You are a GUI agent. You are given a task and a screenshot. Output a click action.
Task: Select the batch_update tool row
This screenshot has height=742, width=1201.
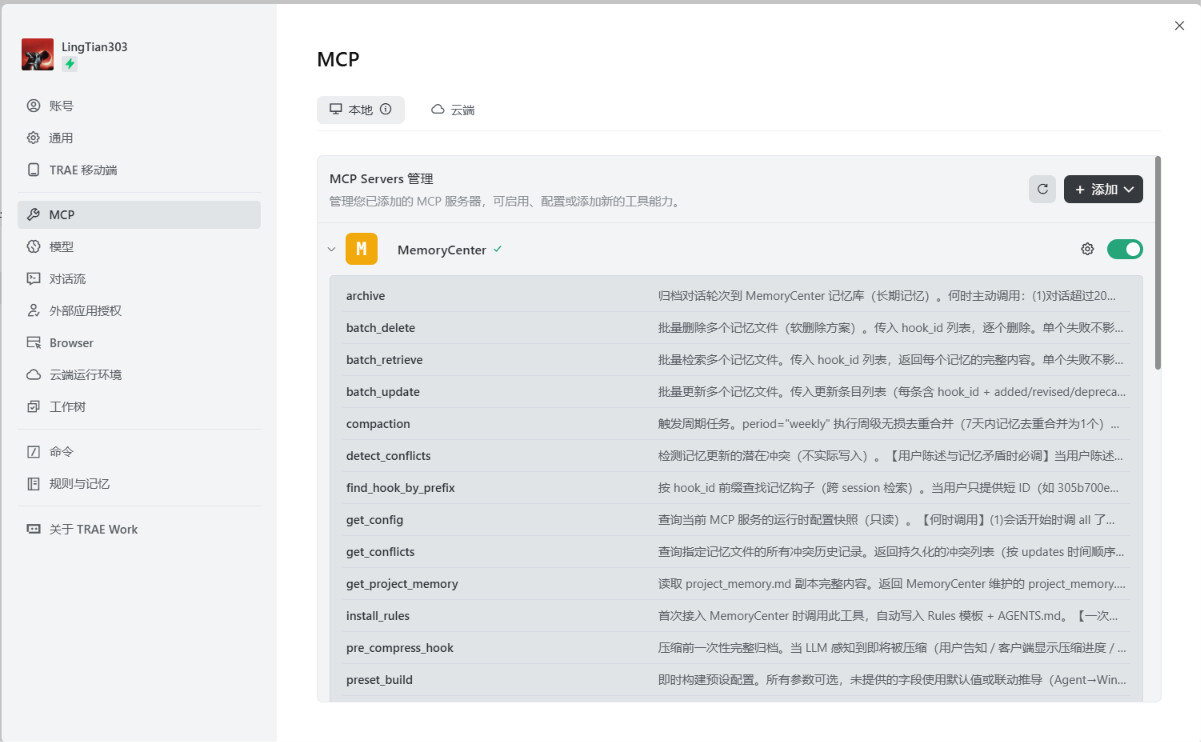point(736,392)
